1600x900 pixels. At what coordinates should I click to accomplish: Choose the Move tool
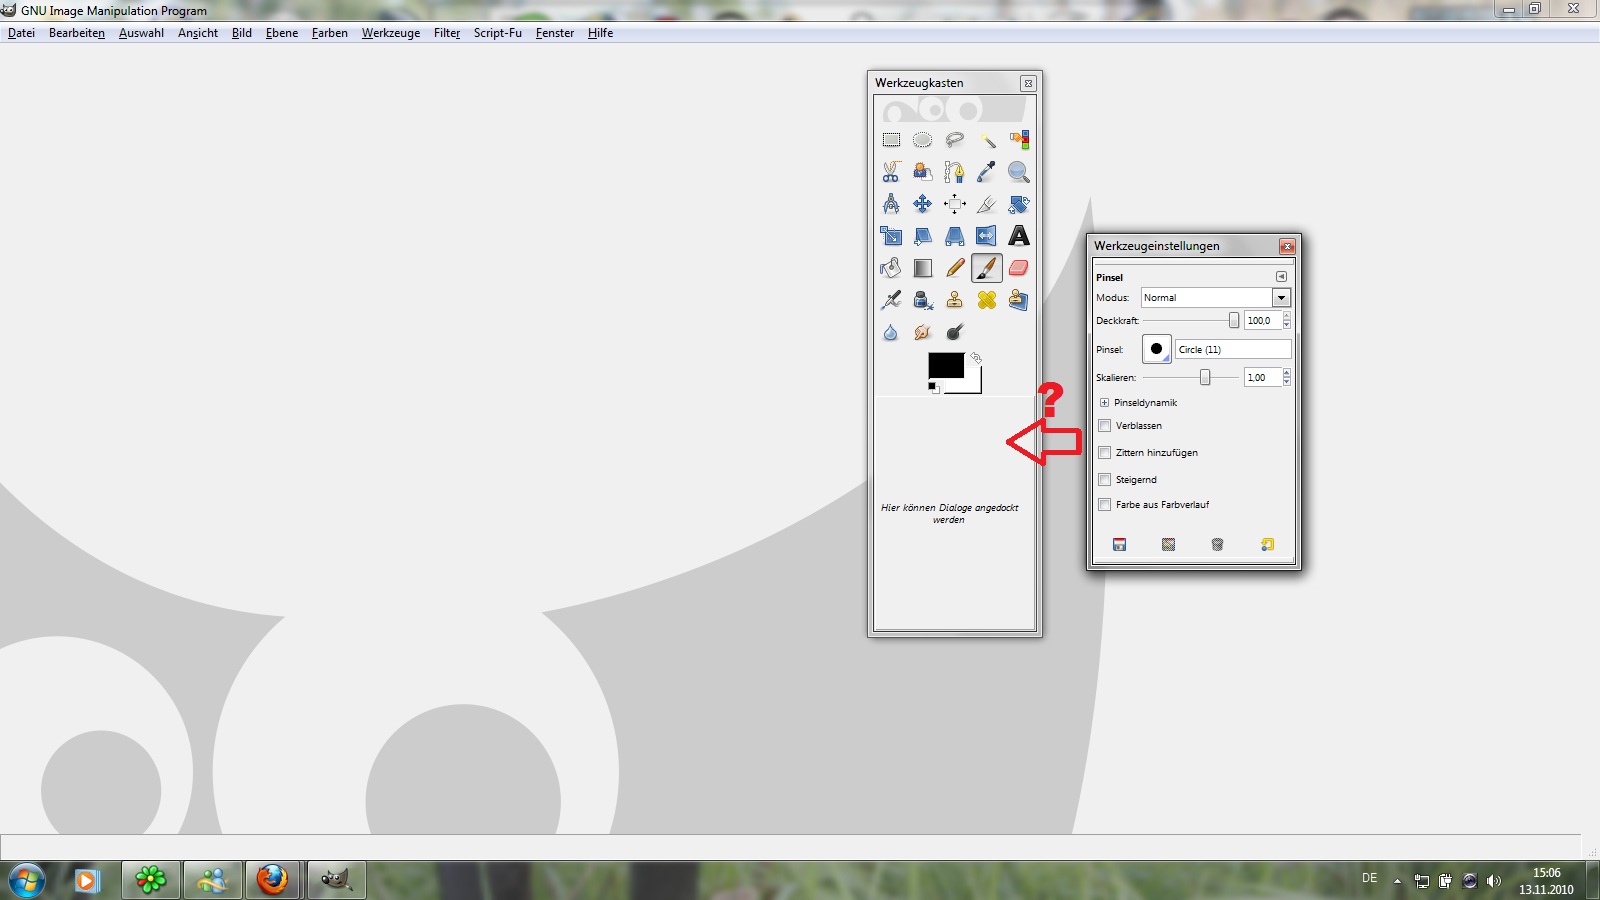[923, 204]
